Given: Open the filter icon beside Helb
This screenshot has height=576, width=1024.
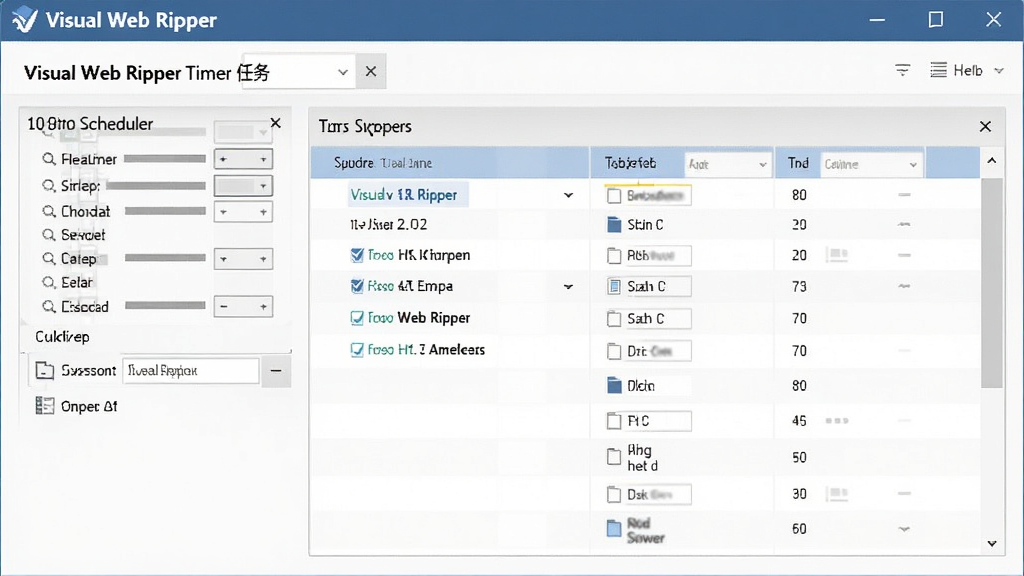Looking at the screenshot, I should [903, 71].
